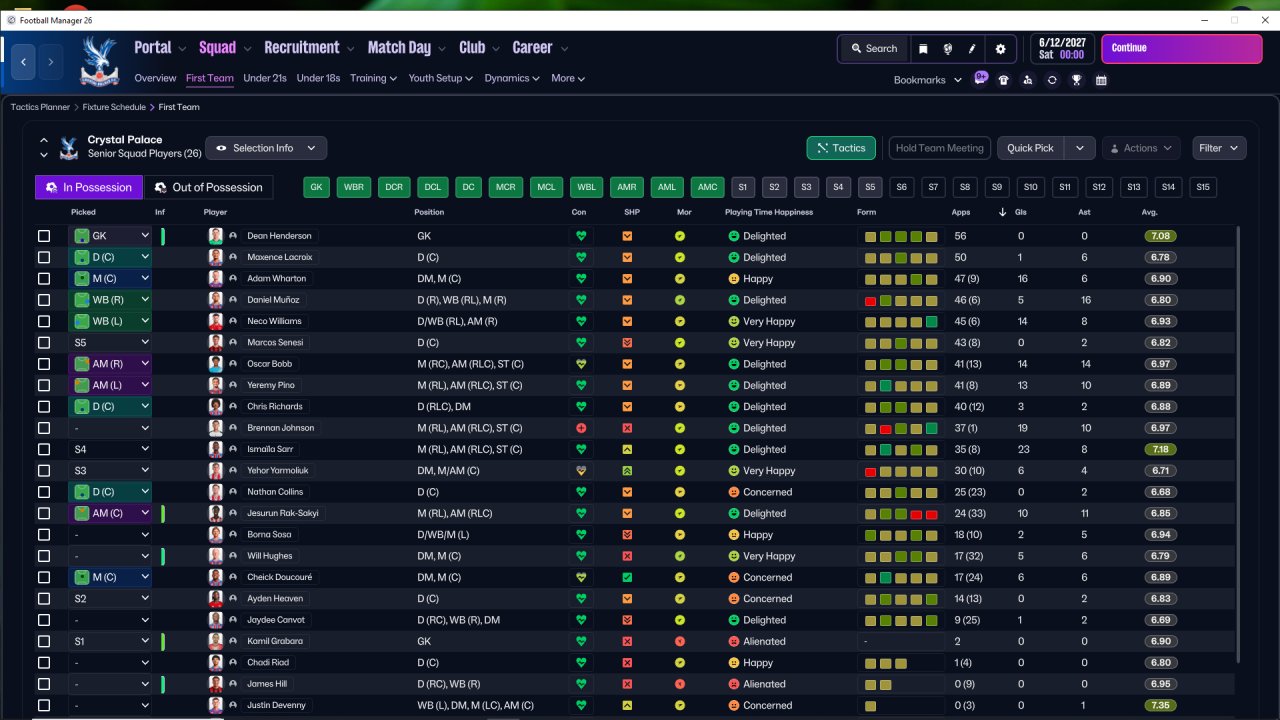Click the circular arrows icon in the bookmarks bar
This screenshot has height=720, width=1280.
click(x=1052, y=80)
